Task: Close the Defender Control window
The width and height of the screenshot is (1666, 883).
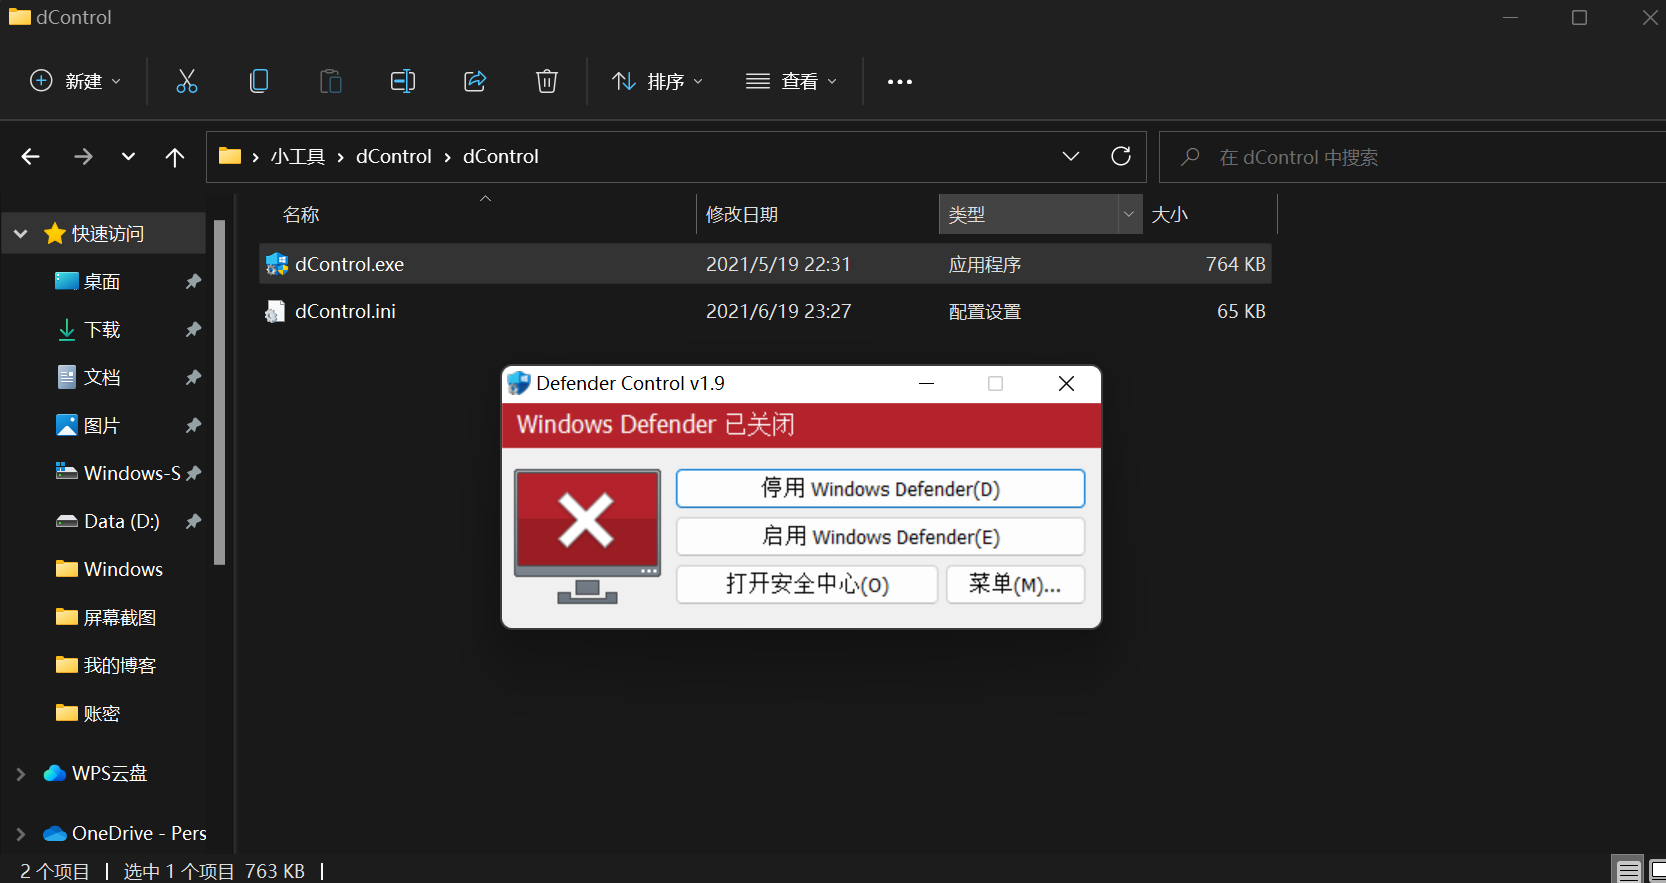Action: point(1067,384)
